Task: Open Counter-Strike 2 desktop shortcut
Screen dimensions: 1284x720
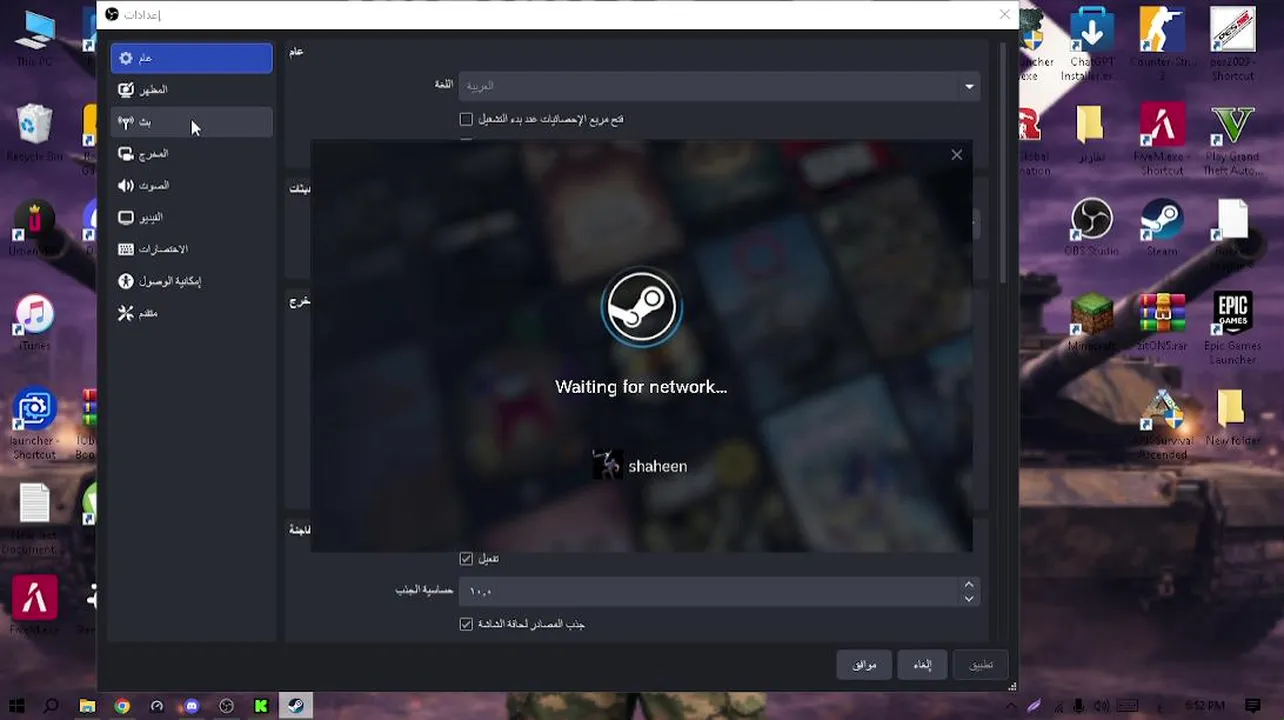Action: (x=1162, y=44)
